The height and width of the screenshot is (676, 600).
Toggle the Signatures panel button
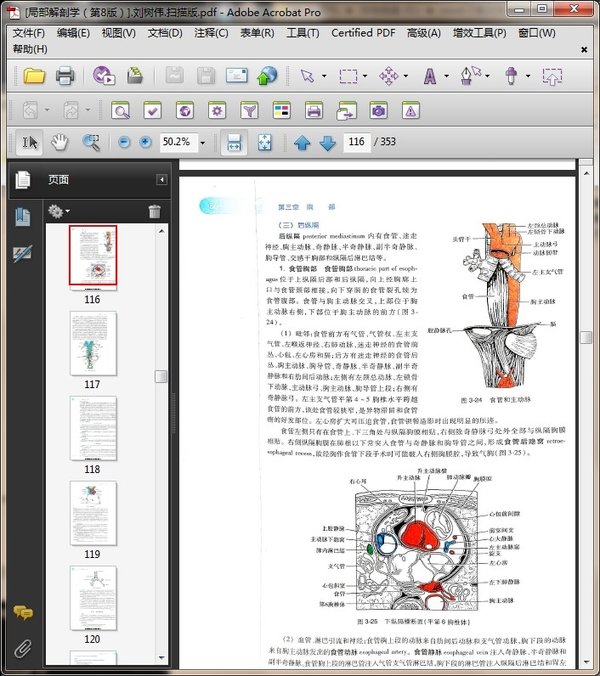pos(22,254)
